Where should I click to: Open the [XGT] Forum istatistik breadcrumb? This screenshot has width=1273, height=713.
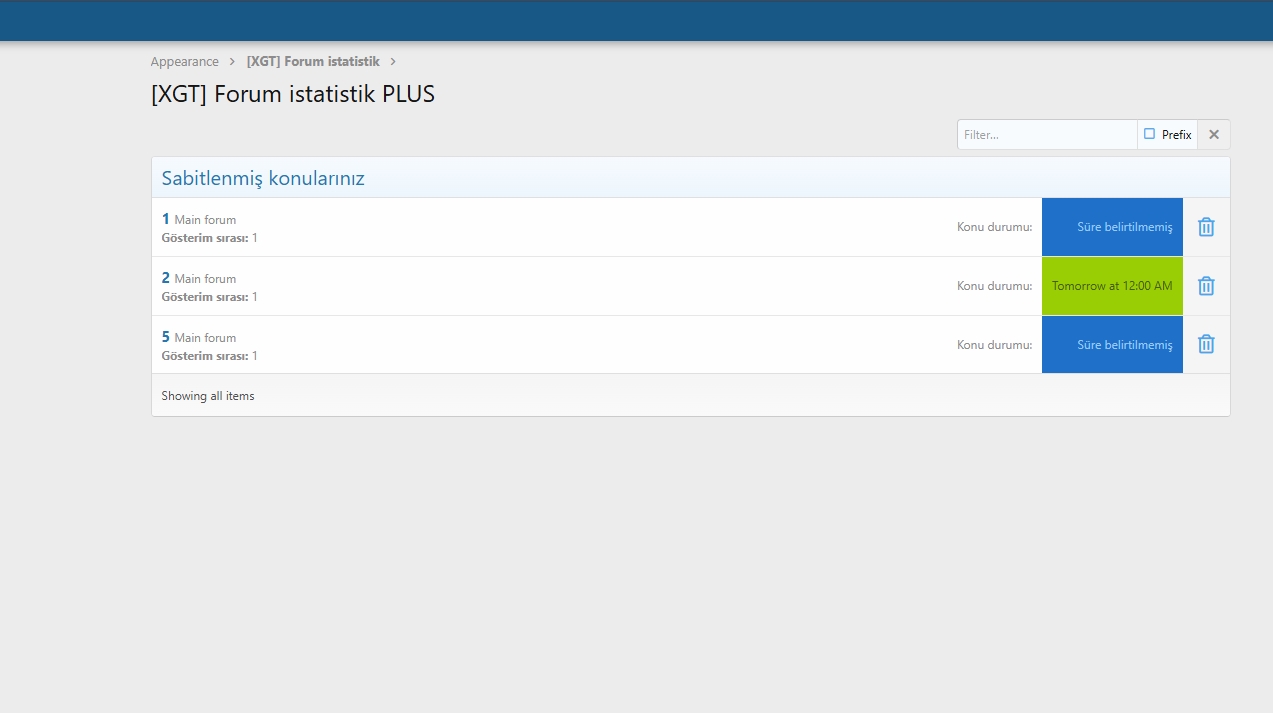(x=313, y=62)
